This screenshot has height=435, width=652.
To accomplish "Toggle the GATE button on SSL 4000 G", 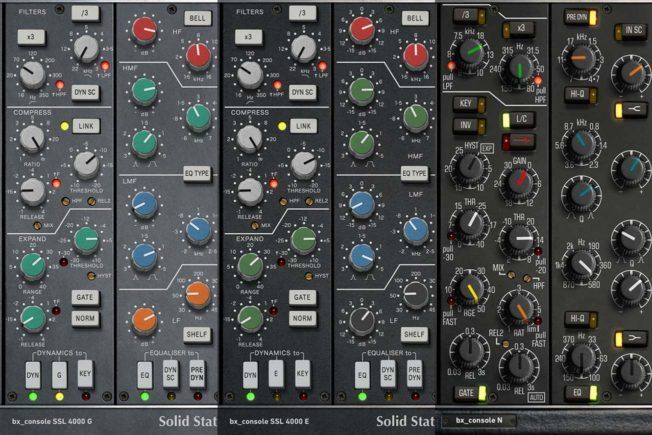I will click(x=85, y=297).
